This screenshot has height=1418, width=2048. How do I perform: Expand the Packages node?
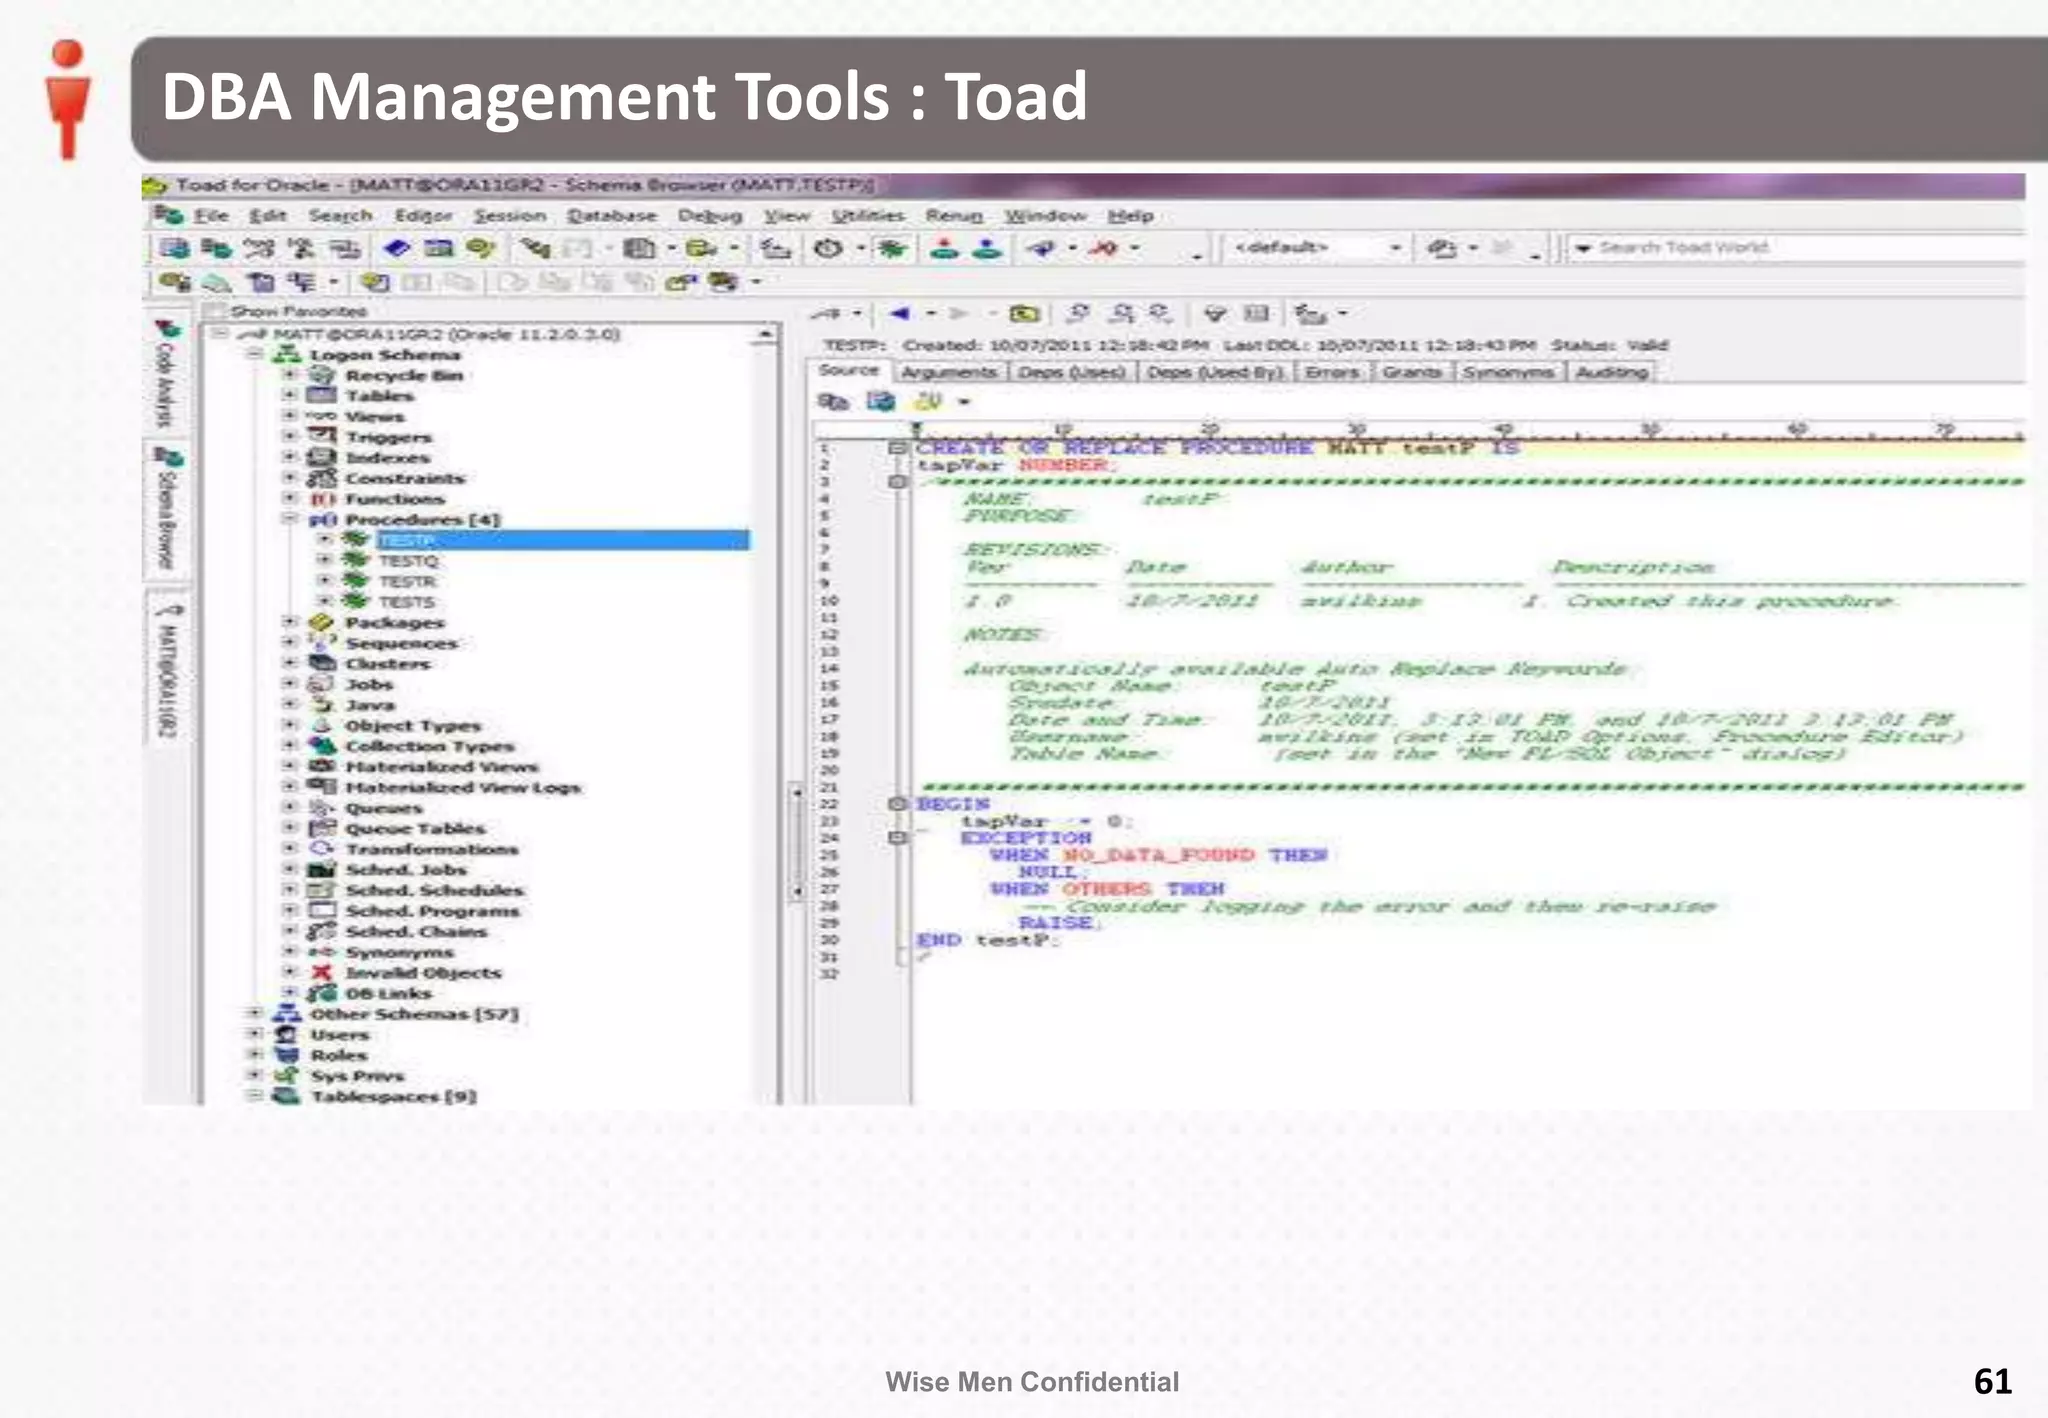pyautogui.click(x=290, y=622)
